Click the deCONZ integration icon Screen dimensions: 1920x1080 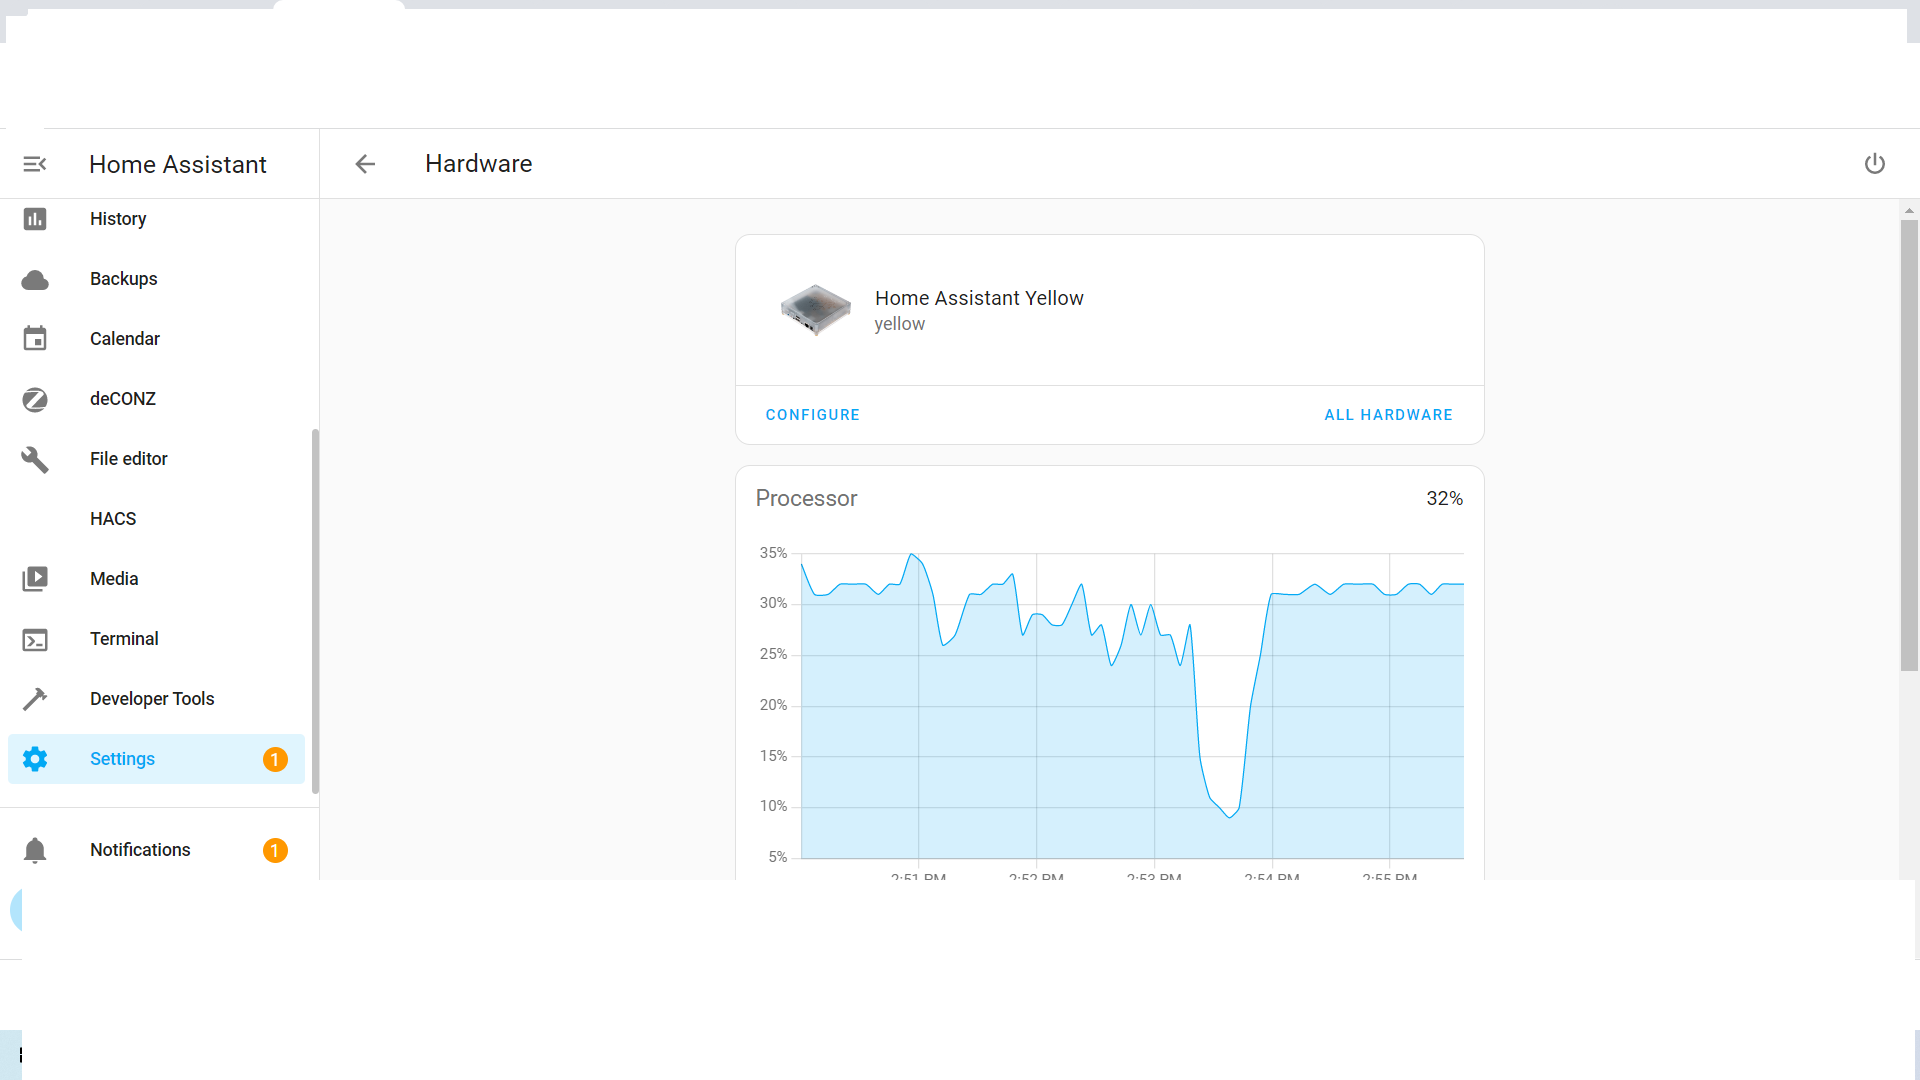(x=35, y=399)
